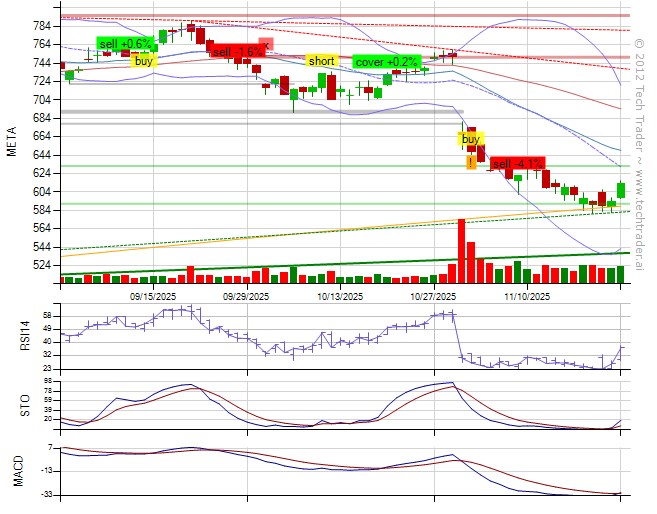This screenshot has height=514, width=657.
Task: Click the 10/27/2025 date label
Action: [x=433, y=296]
